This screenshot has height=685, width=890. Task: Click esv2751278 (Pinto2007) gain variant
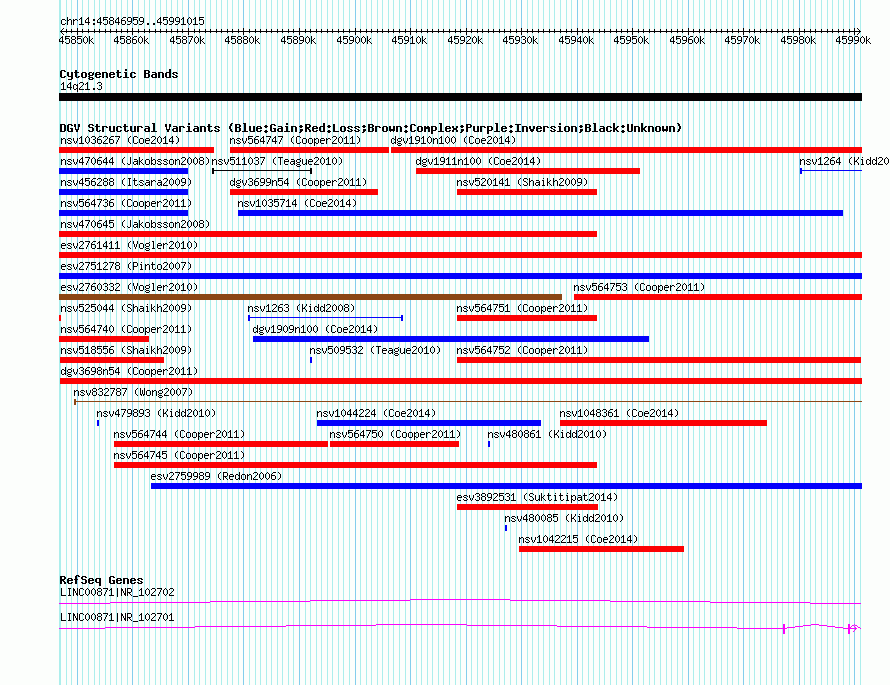coord(125,266)
